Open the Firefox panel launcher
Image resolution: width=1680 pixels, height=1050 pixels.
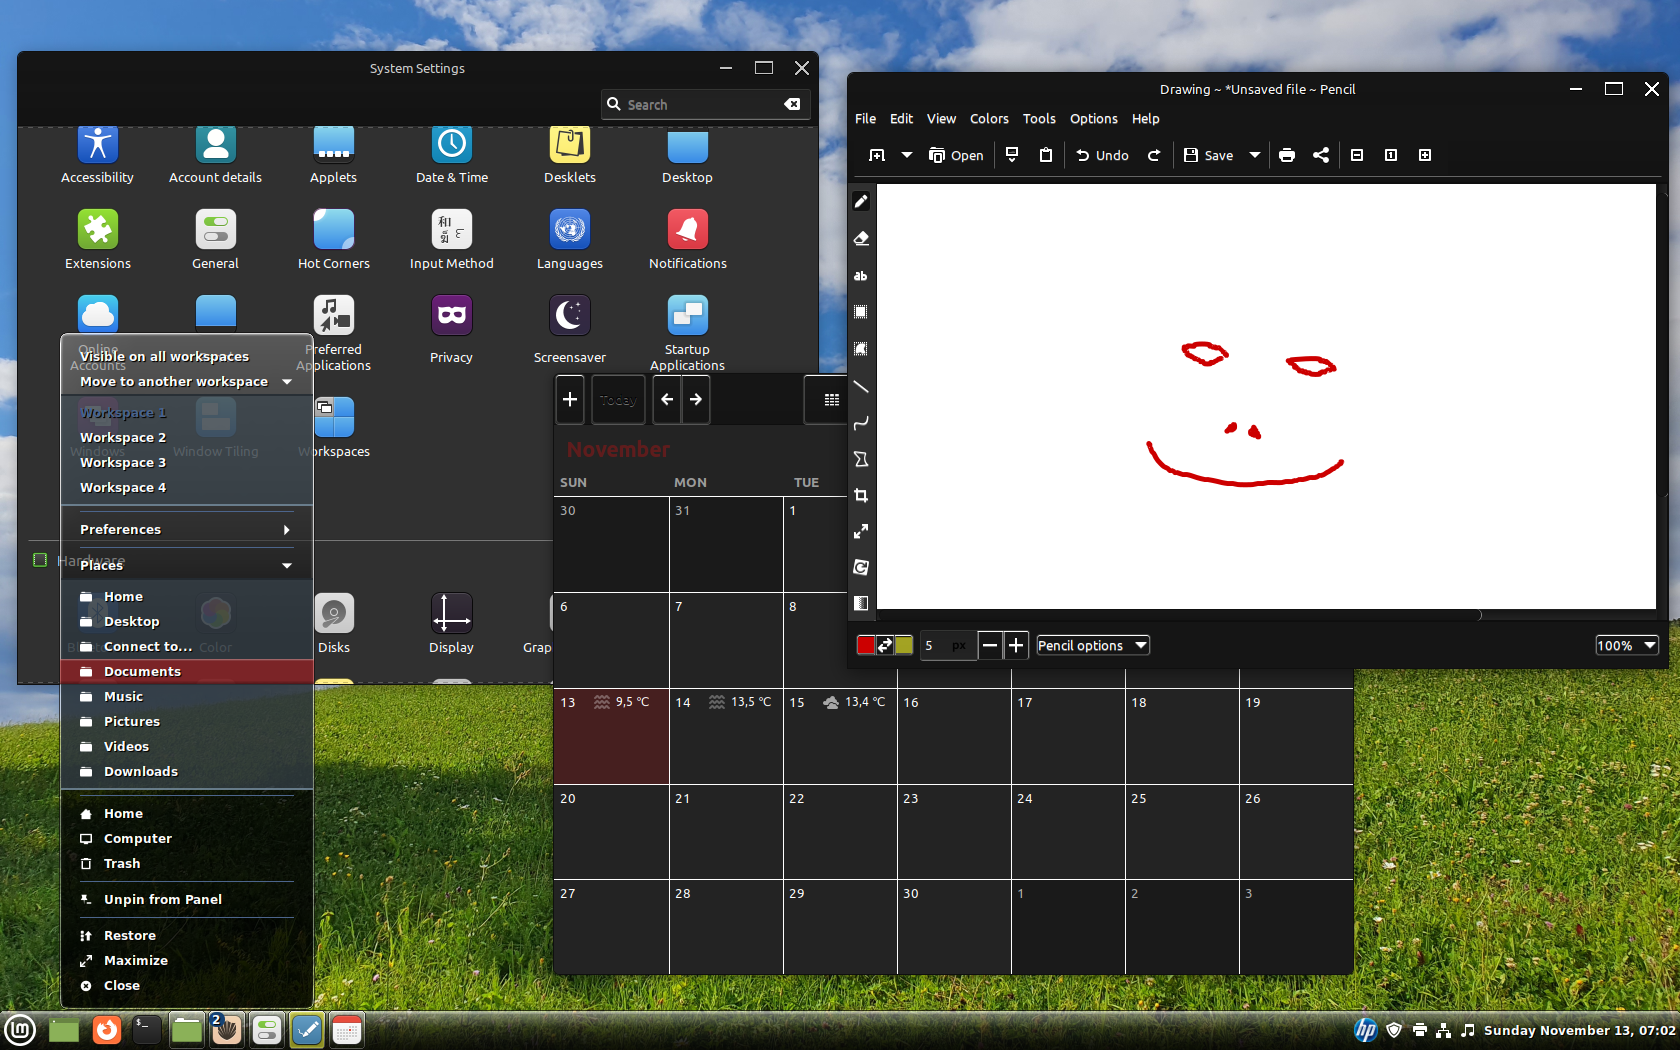point(107,1030)
